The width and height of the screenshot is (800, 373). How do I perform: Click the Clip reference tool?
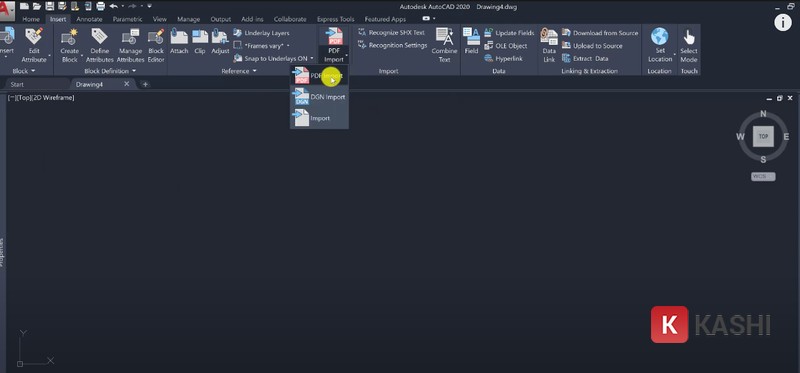199,41
